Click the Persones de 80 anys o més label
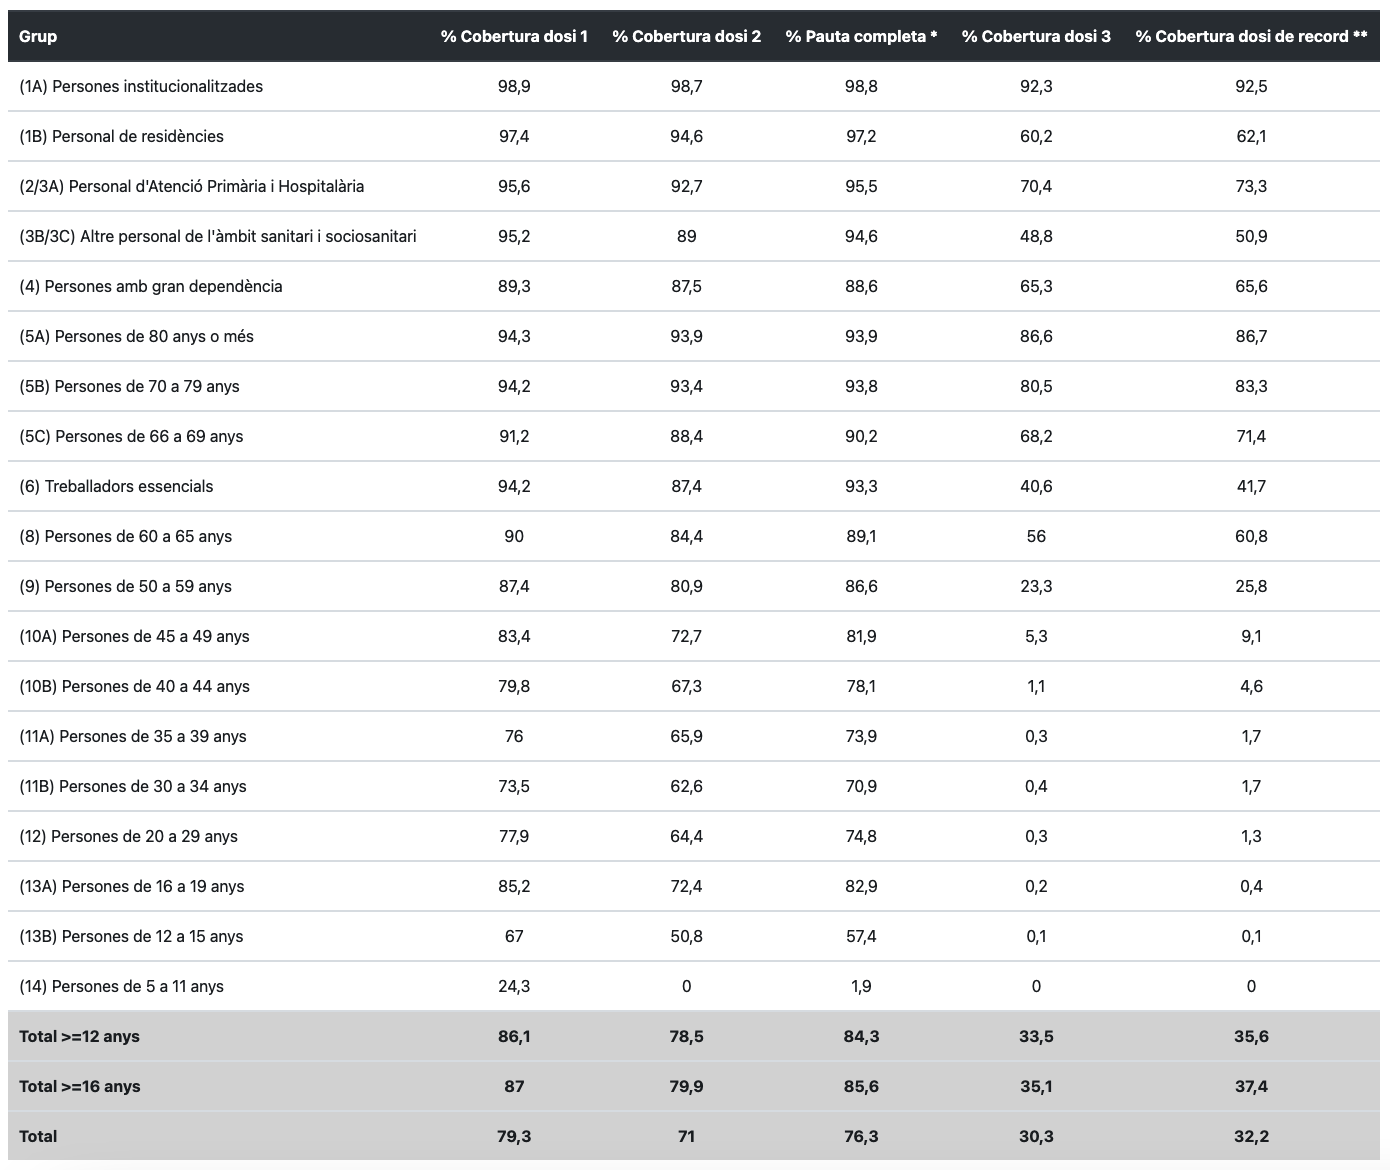Viewport: 1390px width, 1170px height. [x=136, y=336]
